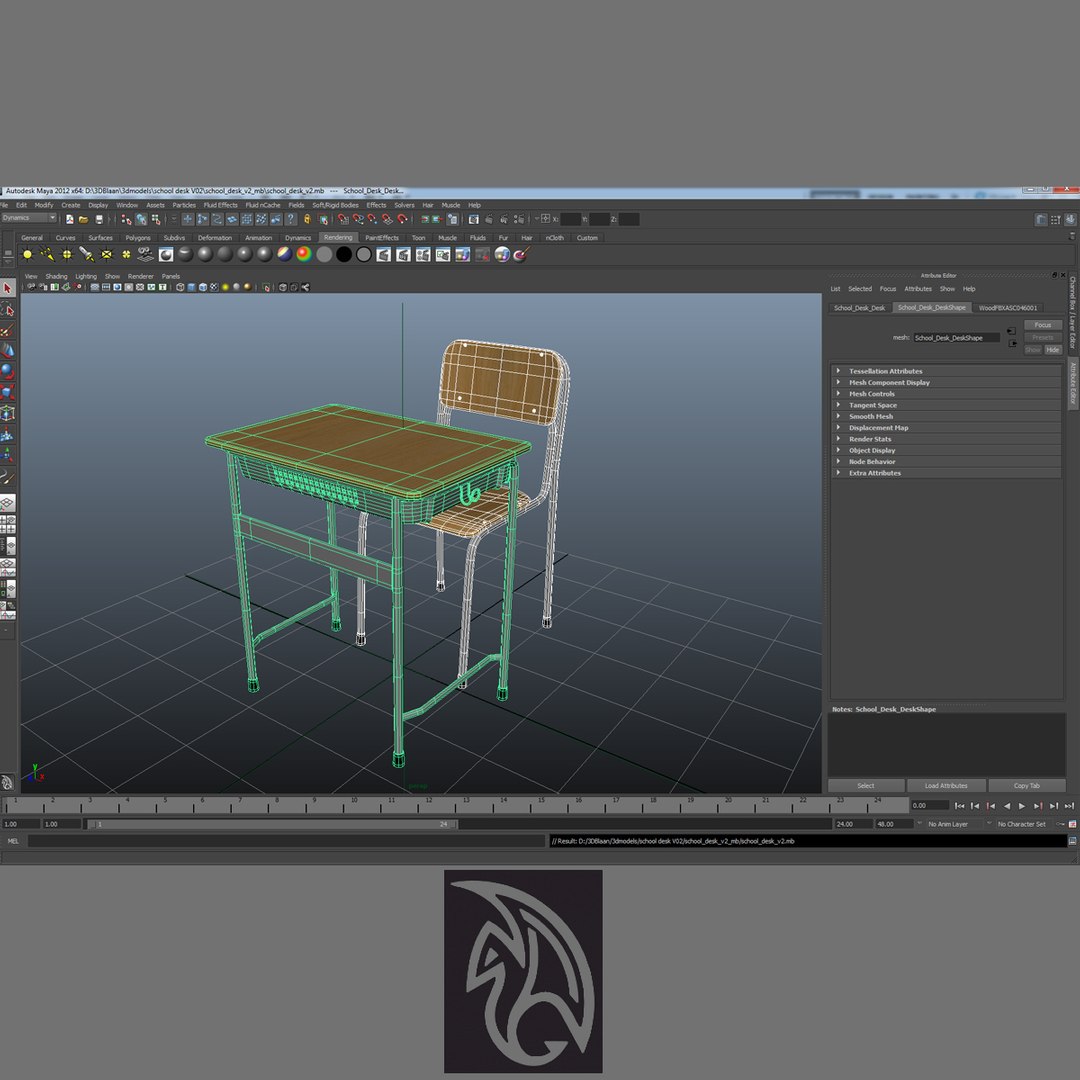Screen dimensions: 1080x1080
Task: Click the gray outlined circle shader swatch
Action: pyautogui.click(x=364, y=254)
